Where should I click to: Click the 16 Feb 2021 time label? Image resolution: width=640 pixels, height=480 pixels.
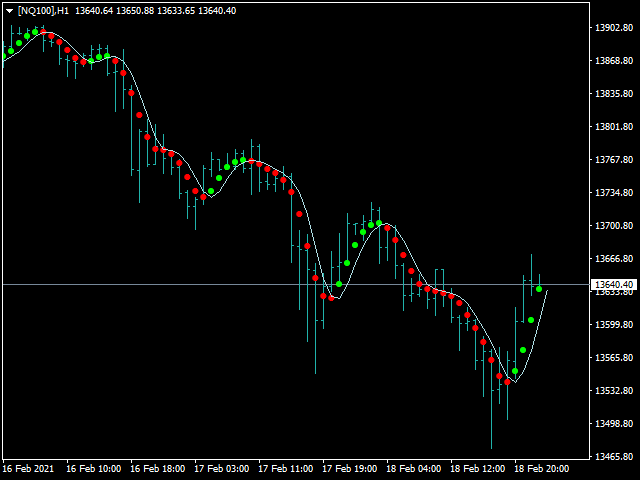point(28,469)
